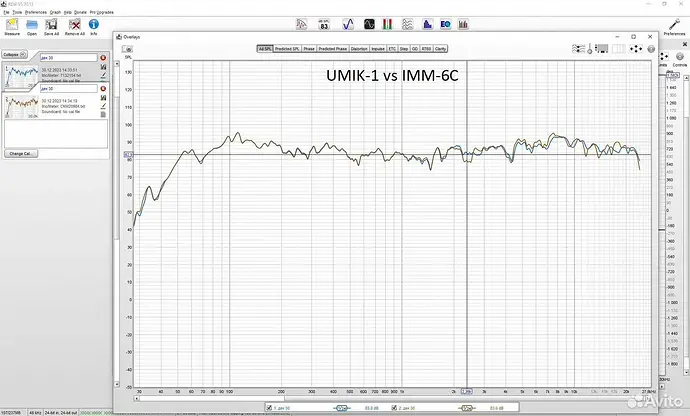Open the EQ tool
Image resolution: width=690 pixels, height=416 pixels.
(x=445, y=25)
